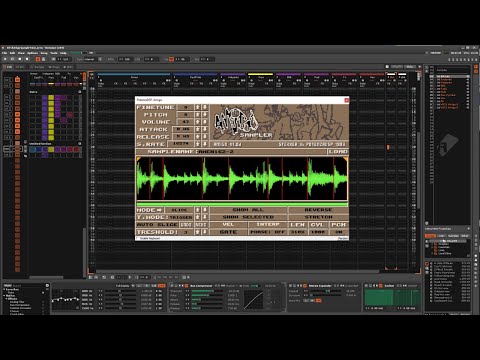Image resolution: width=480 pixels, height=360 pixels.
Task: Click the PCM column cell
Action: (x=339, y=224)
